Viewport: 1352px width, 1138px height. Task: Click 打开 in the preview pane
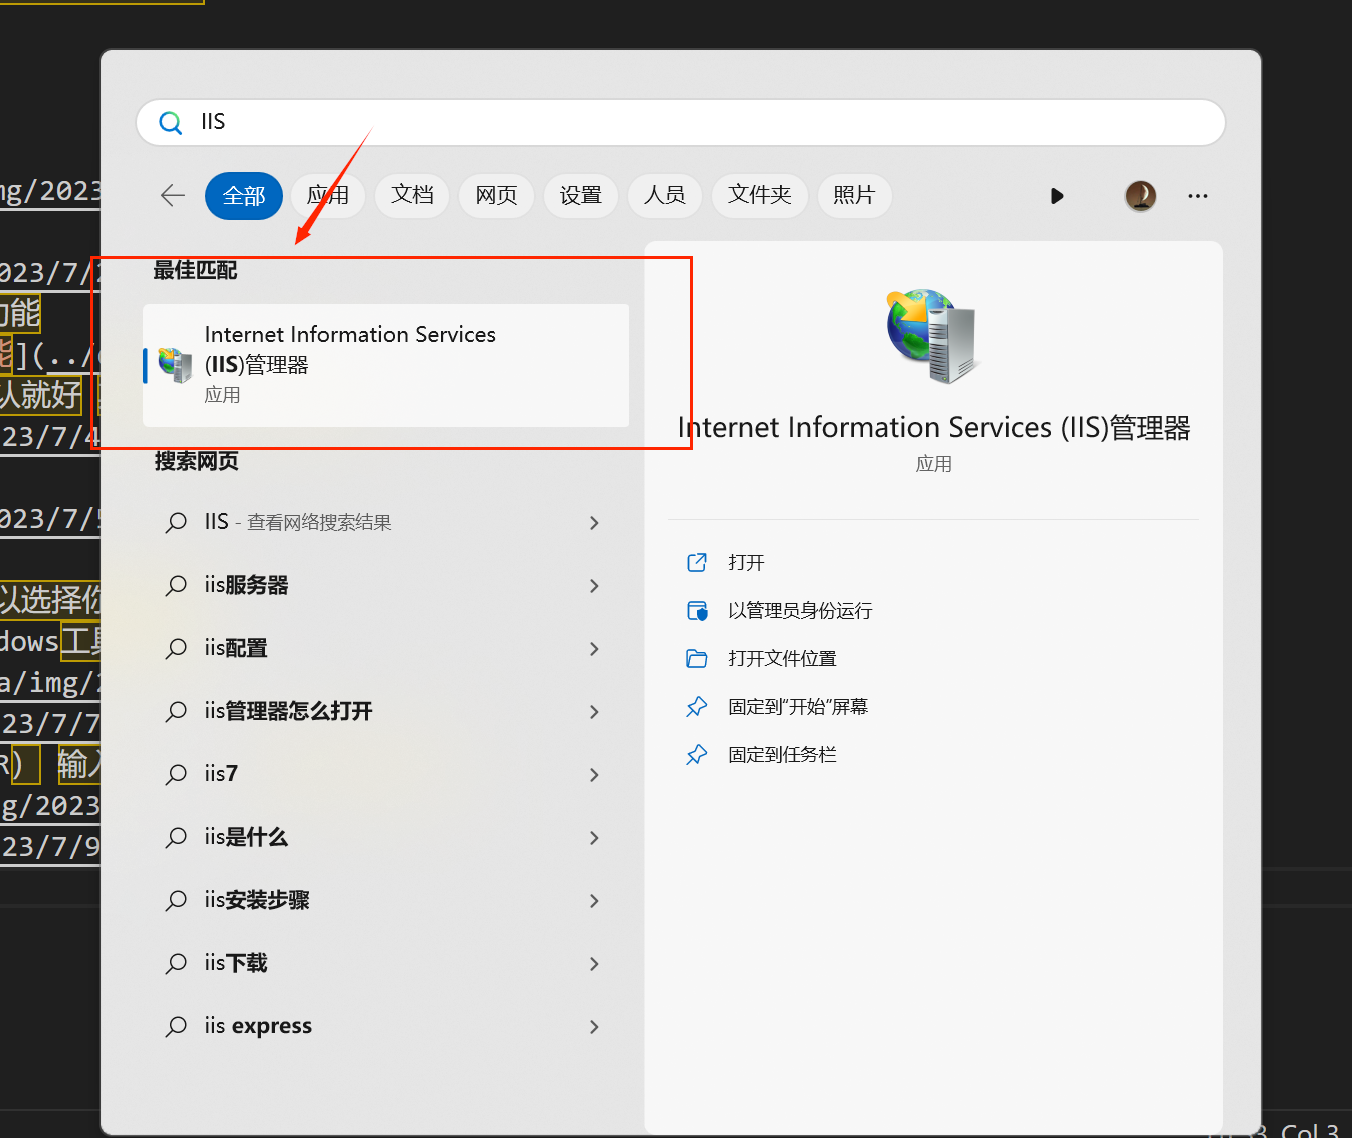click(x=746, y=563)
